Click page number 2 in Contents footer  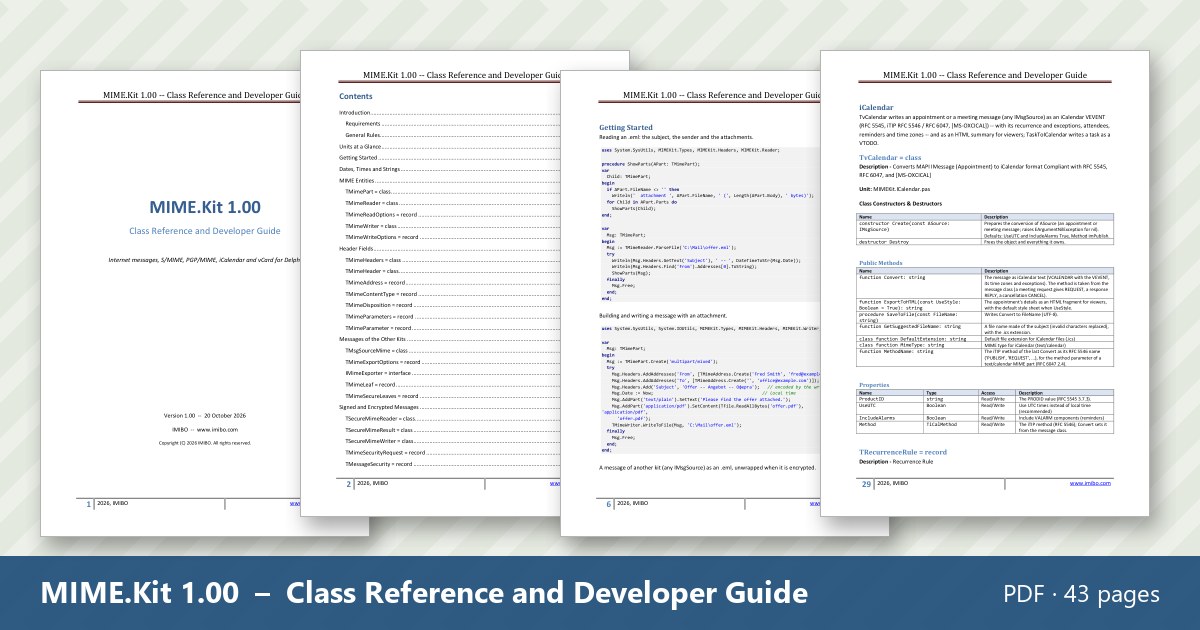coord(348,484)
